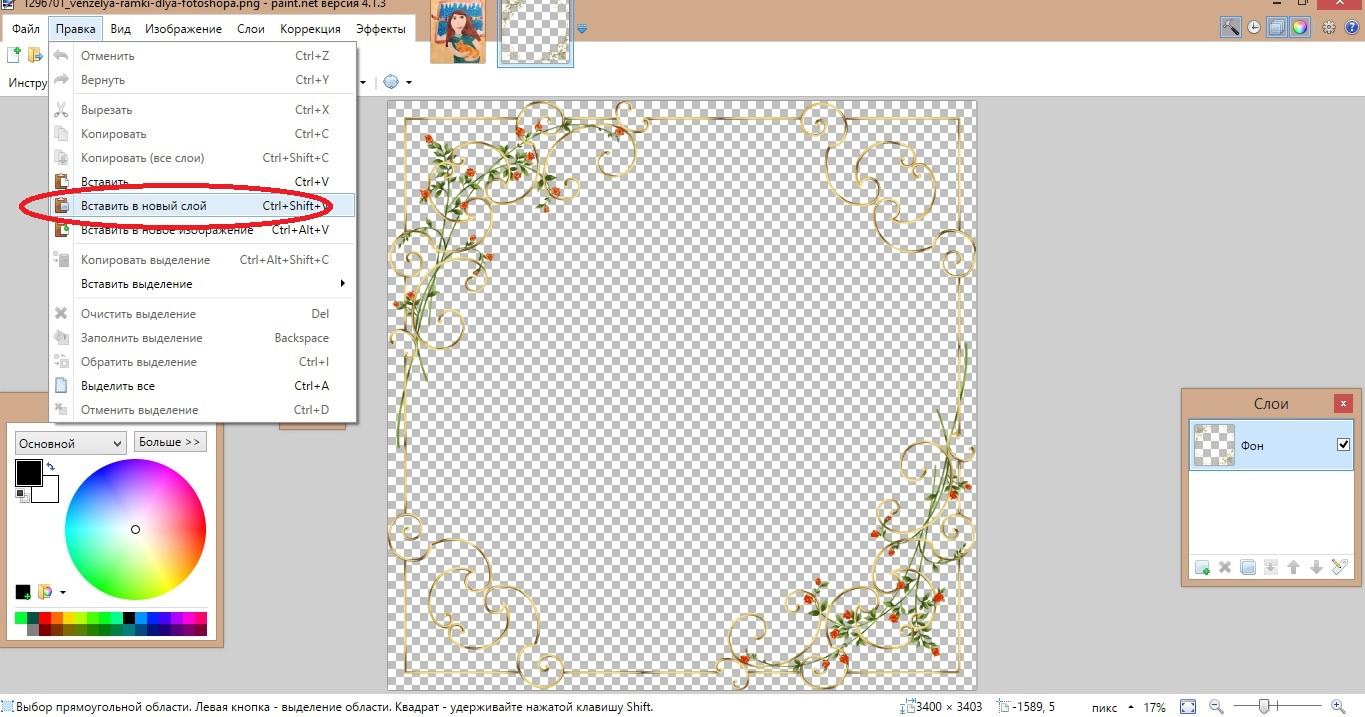Viewport: 1365px width, 717px height.
Task: Uncheck visibility checkbox of Фон layer
Action: click(1343, 445)
